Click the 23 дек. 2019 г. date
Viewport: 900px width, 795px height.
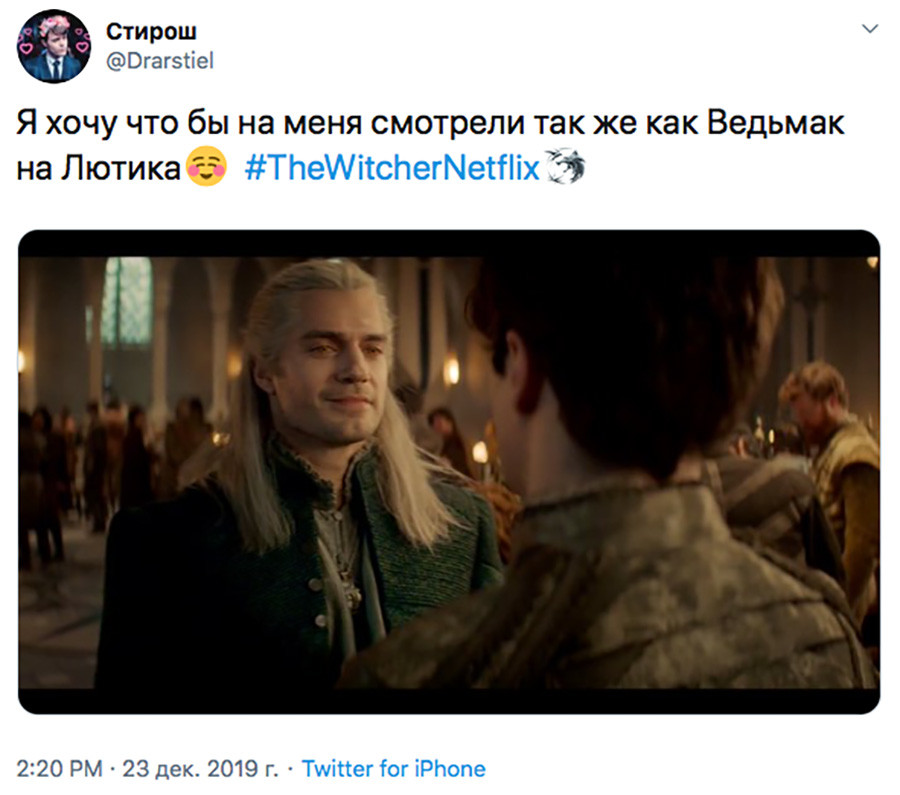(x=200, y=768)
